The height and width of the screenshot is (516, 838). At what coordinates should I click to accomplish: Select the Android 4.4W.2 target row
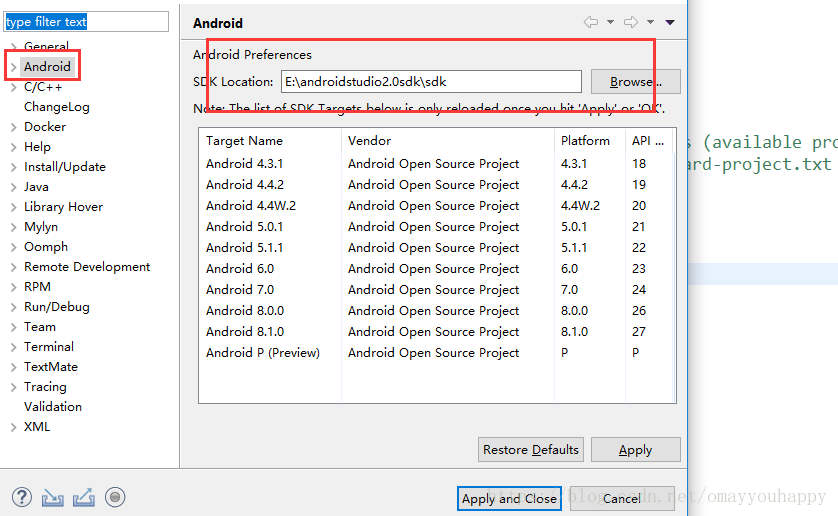tap(437, 206)
